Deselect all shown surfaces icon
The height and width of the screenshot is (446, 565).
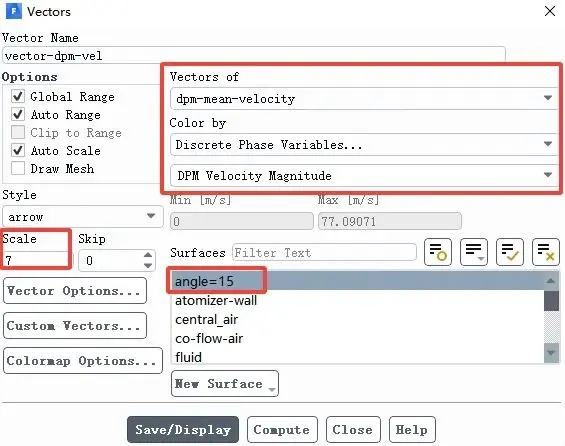point(546,252)
